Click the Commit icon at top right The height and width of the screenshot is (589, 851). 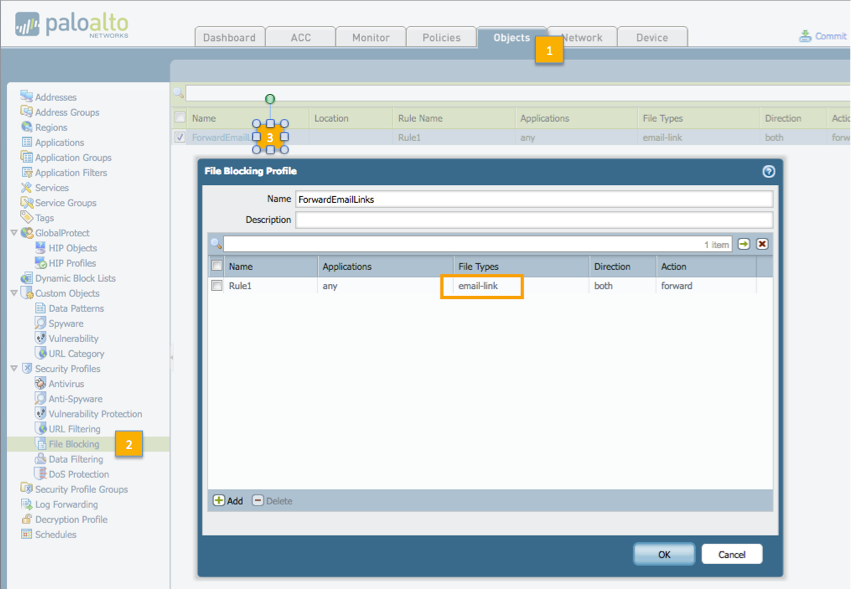pos(806,36)
